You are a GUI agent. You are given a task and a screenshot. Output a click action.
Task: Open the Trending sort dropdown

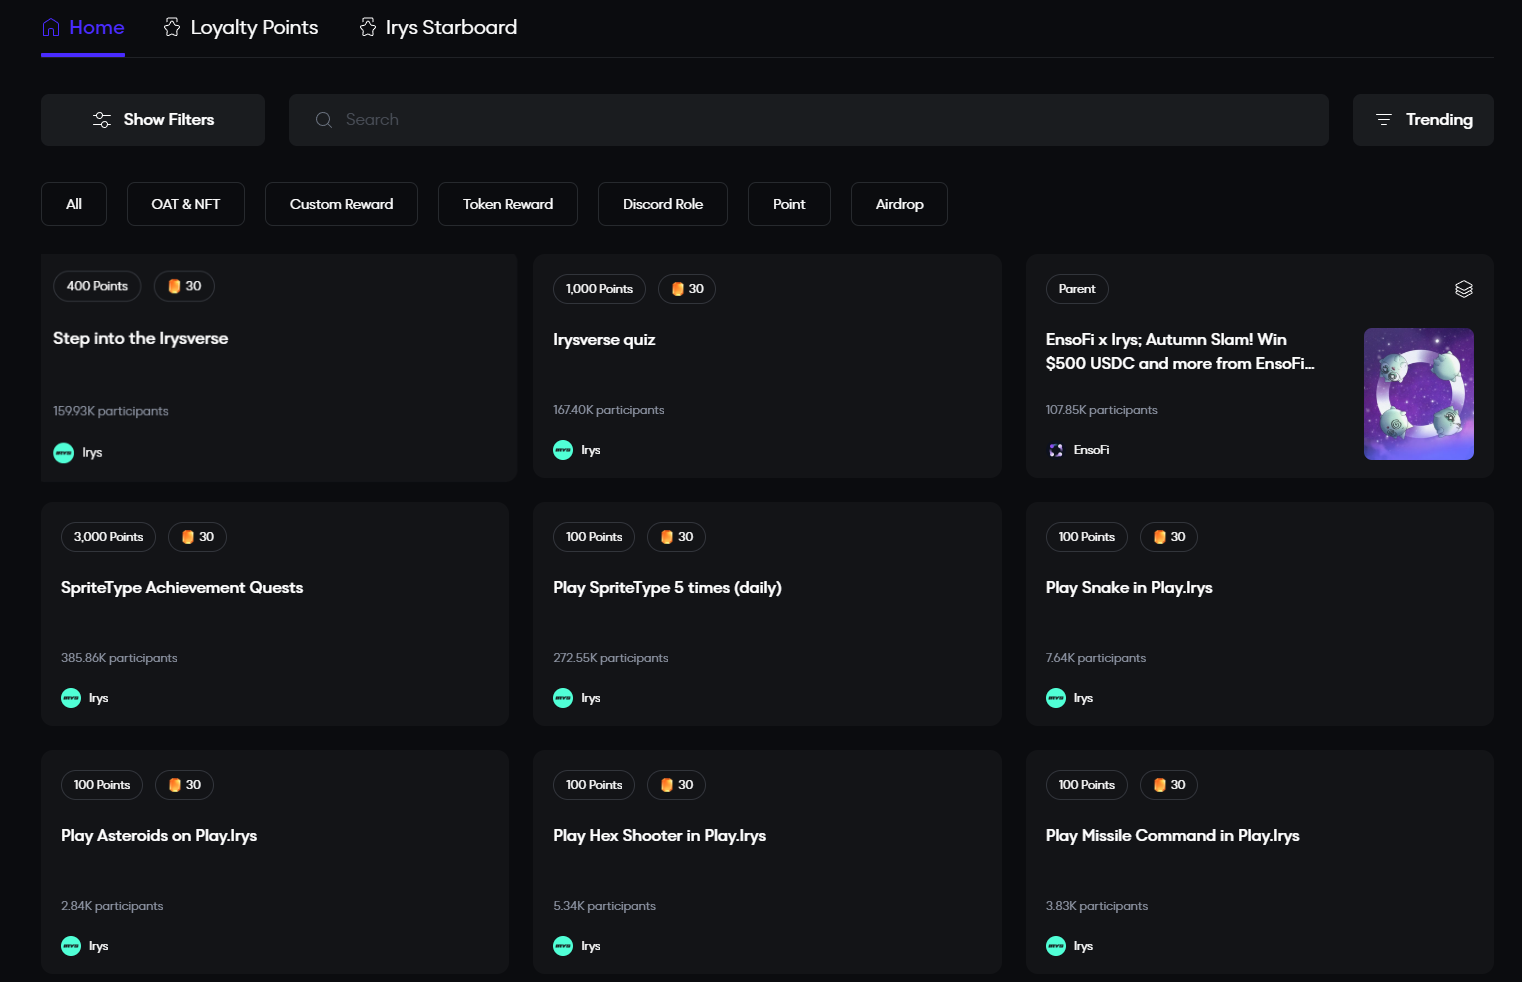pyautogui.click(x=1422, y=120)
